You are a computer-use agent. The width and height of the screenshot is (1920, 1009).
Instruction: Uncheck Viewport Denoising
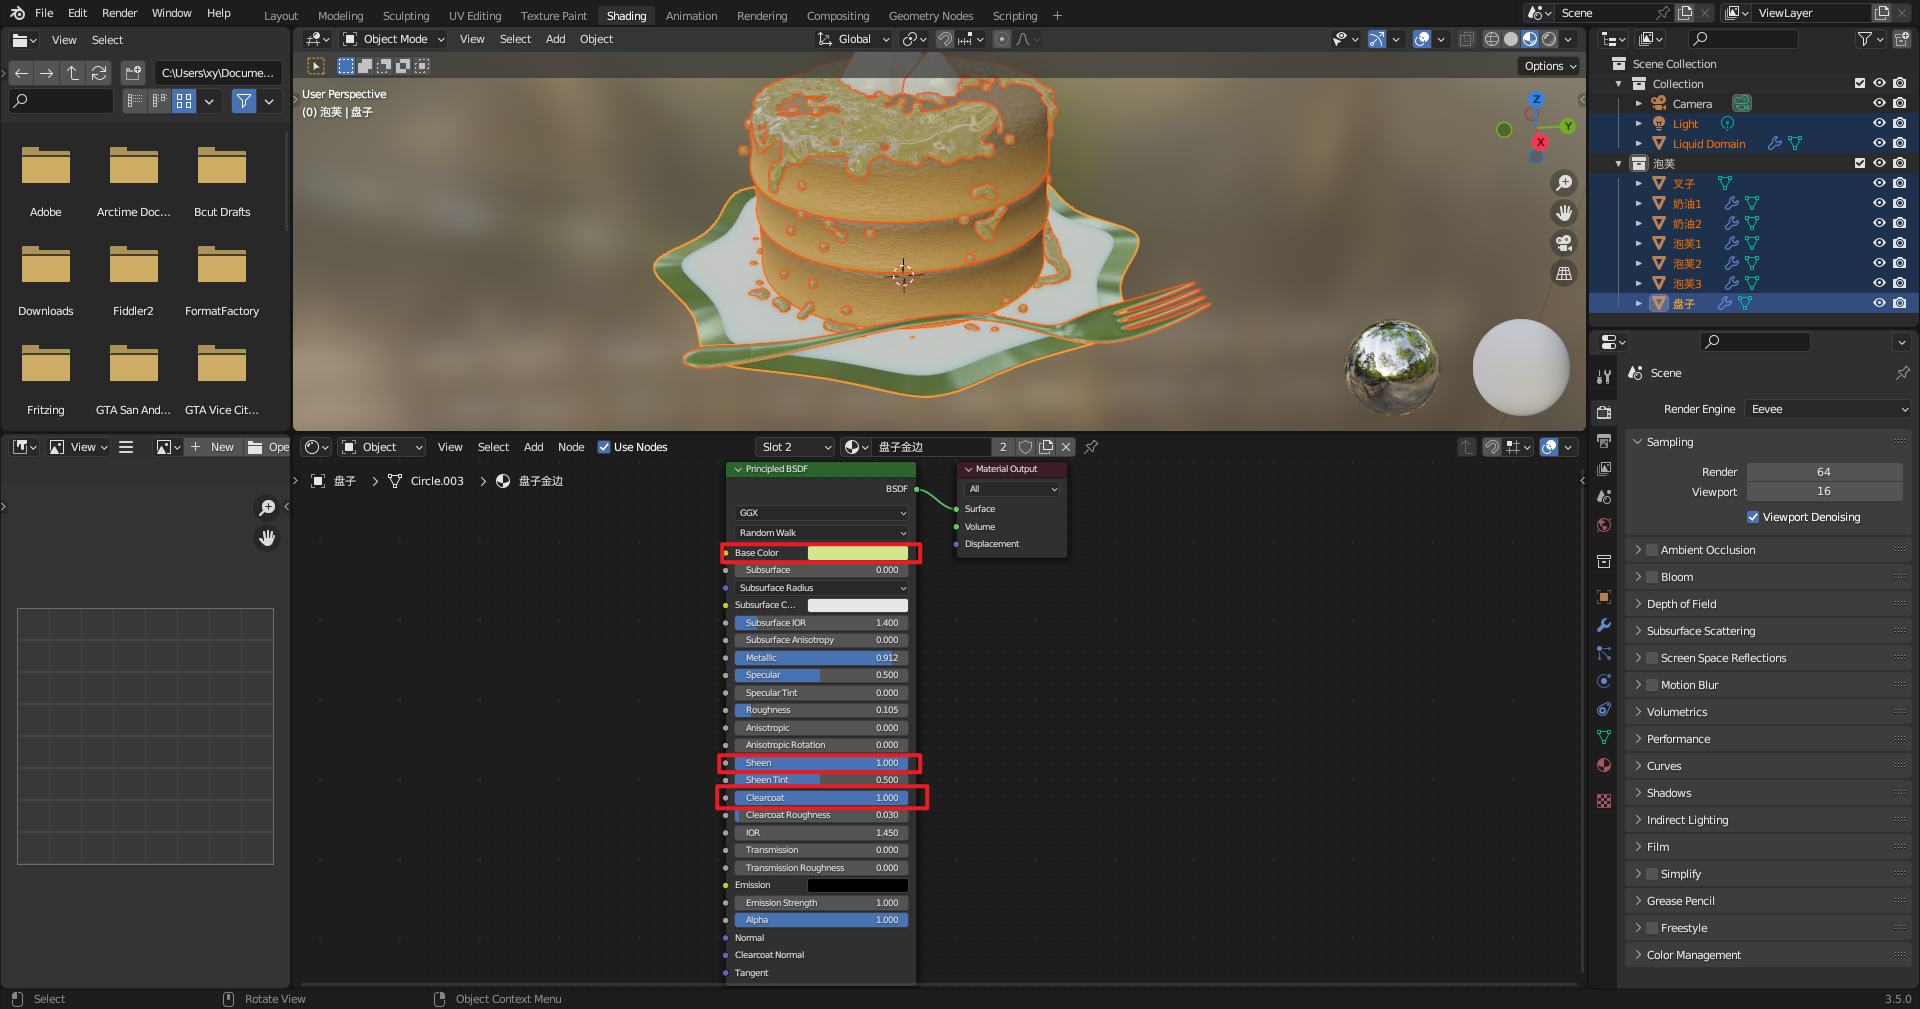(1753, 517)
